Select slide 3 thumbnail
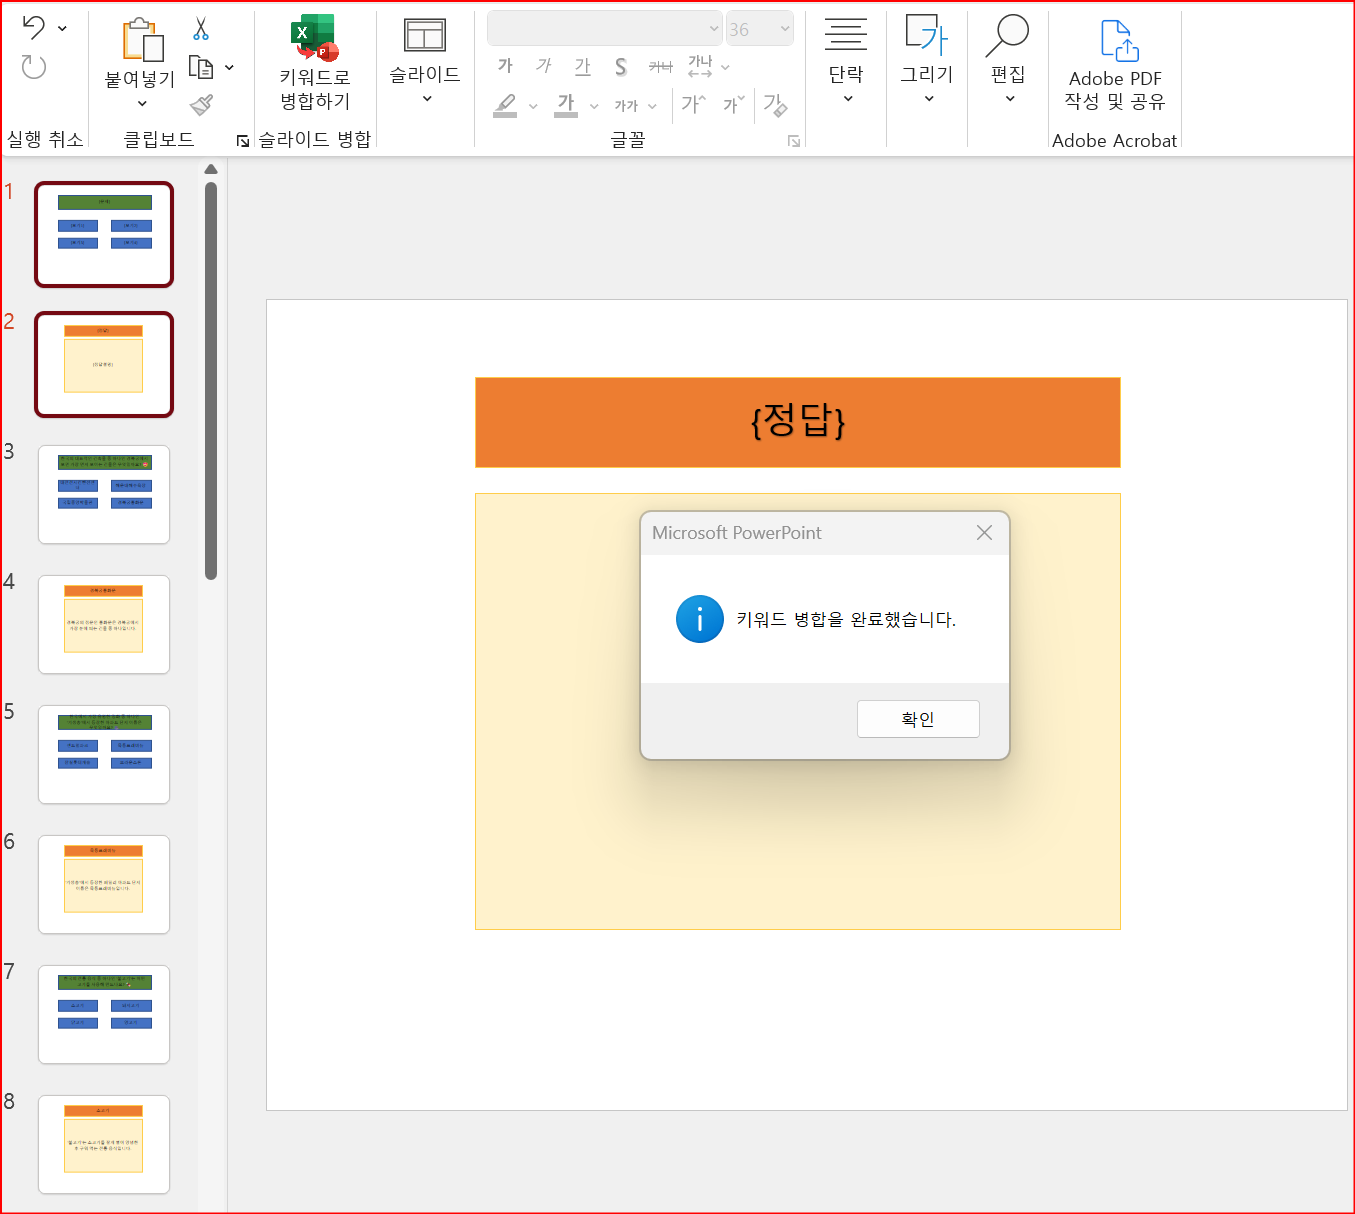 tap(104, 495)
